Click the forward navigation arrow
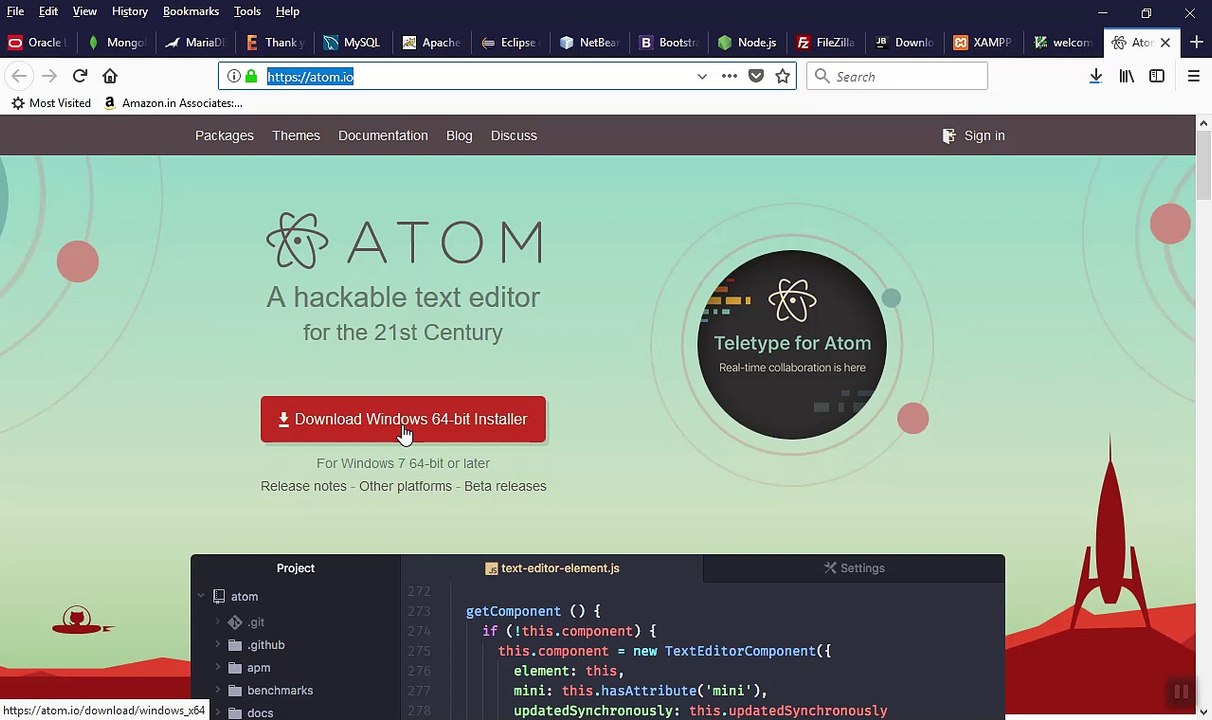This screenshot has height=720, width=1212. click(49, 76)
